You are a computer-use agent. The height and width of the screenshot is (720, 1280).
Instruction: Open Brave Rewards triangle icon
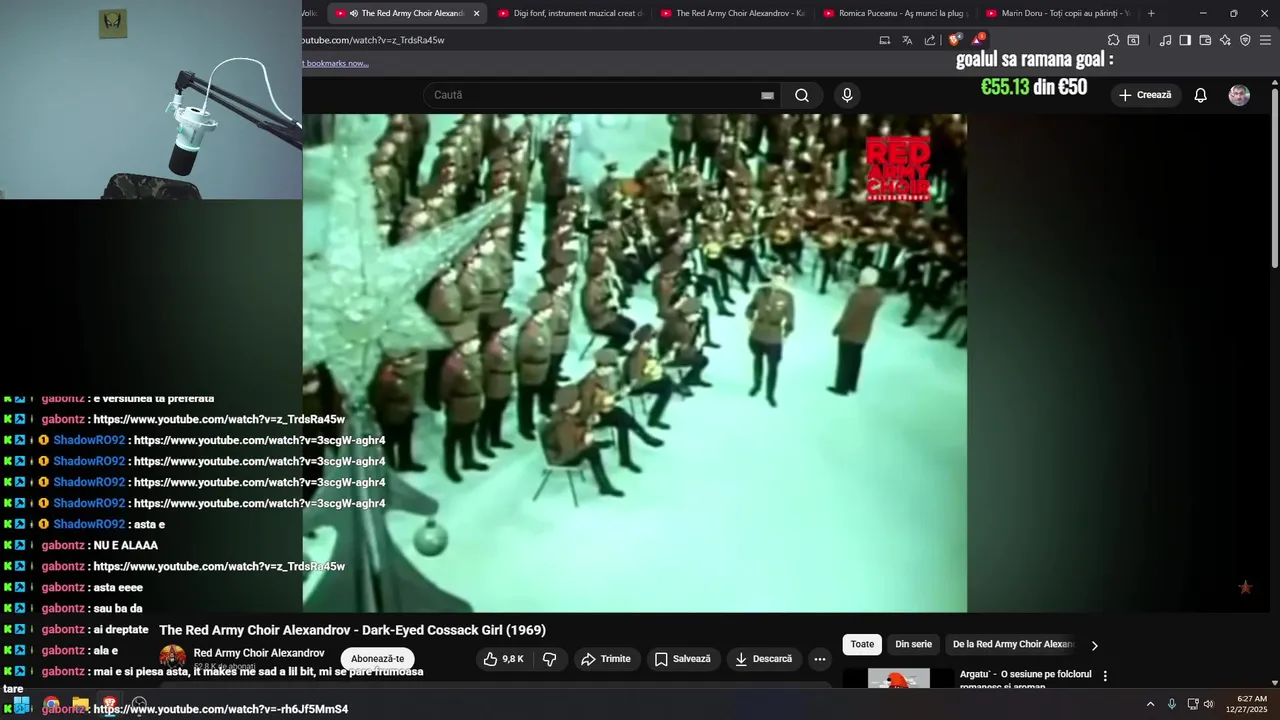point(978,40)
